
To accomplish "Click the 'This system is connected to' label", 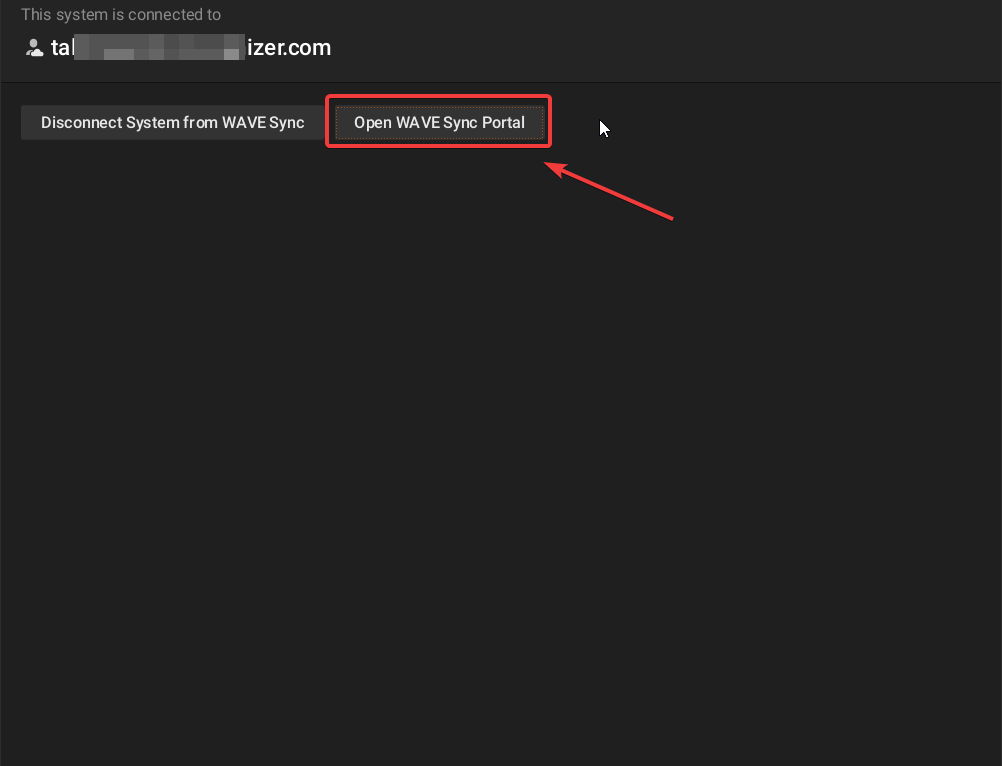I will [x=121, y=15].
